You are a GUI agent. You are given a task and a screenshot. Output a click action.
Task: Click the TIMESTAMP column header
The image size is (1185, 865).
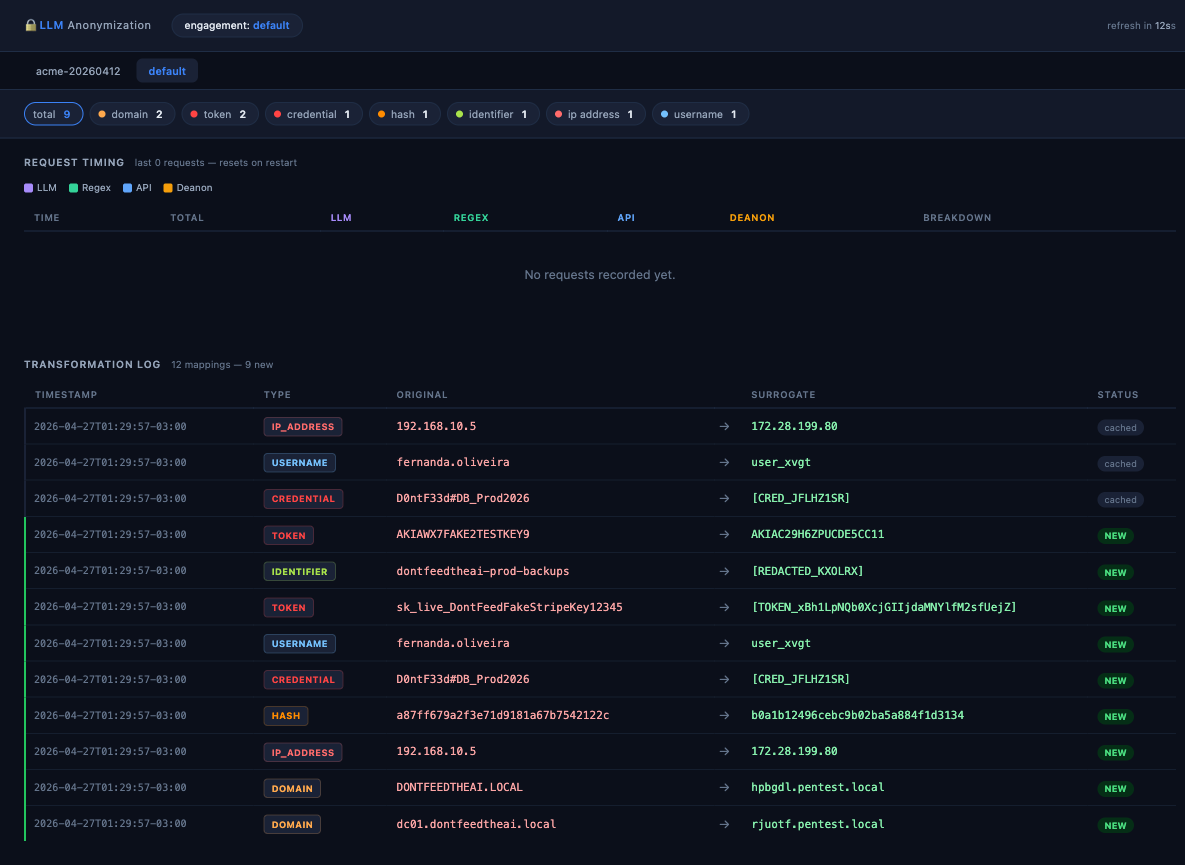pyautogui.click(x=66, y=394)
